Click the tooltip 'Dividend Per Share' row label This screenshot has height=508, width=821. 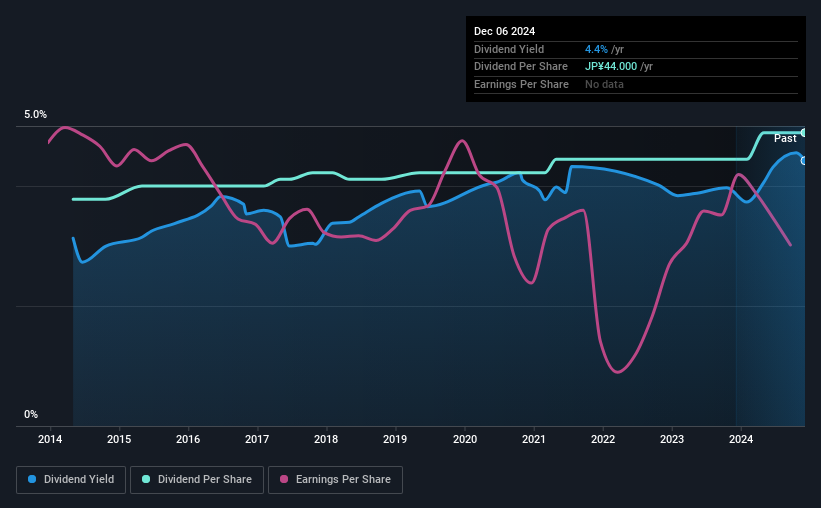pos(520,67)
